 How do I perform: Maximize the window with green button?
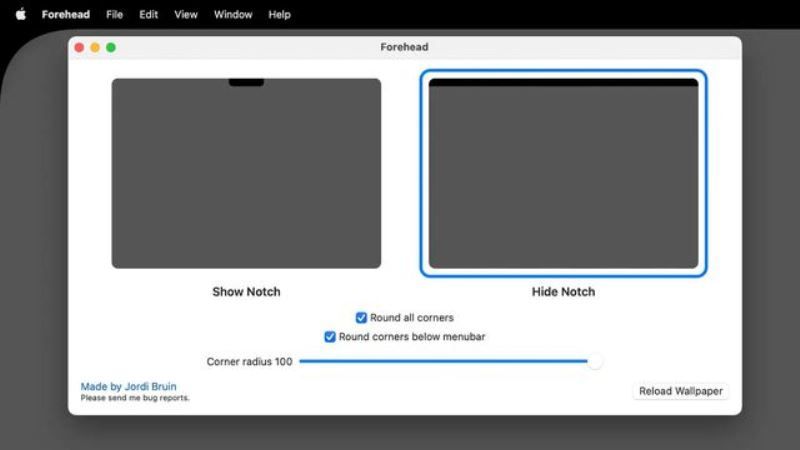[x=111, y=47]
